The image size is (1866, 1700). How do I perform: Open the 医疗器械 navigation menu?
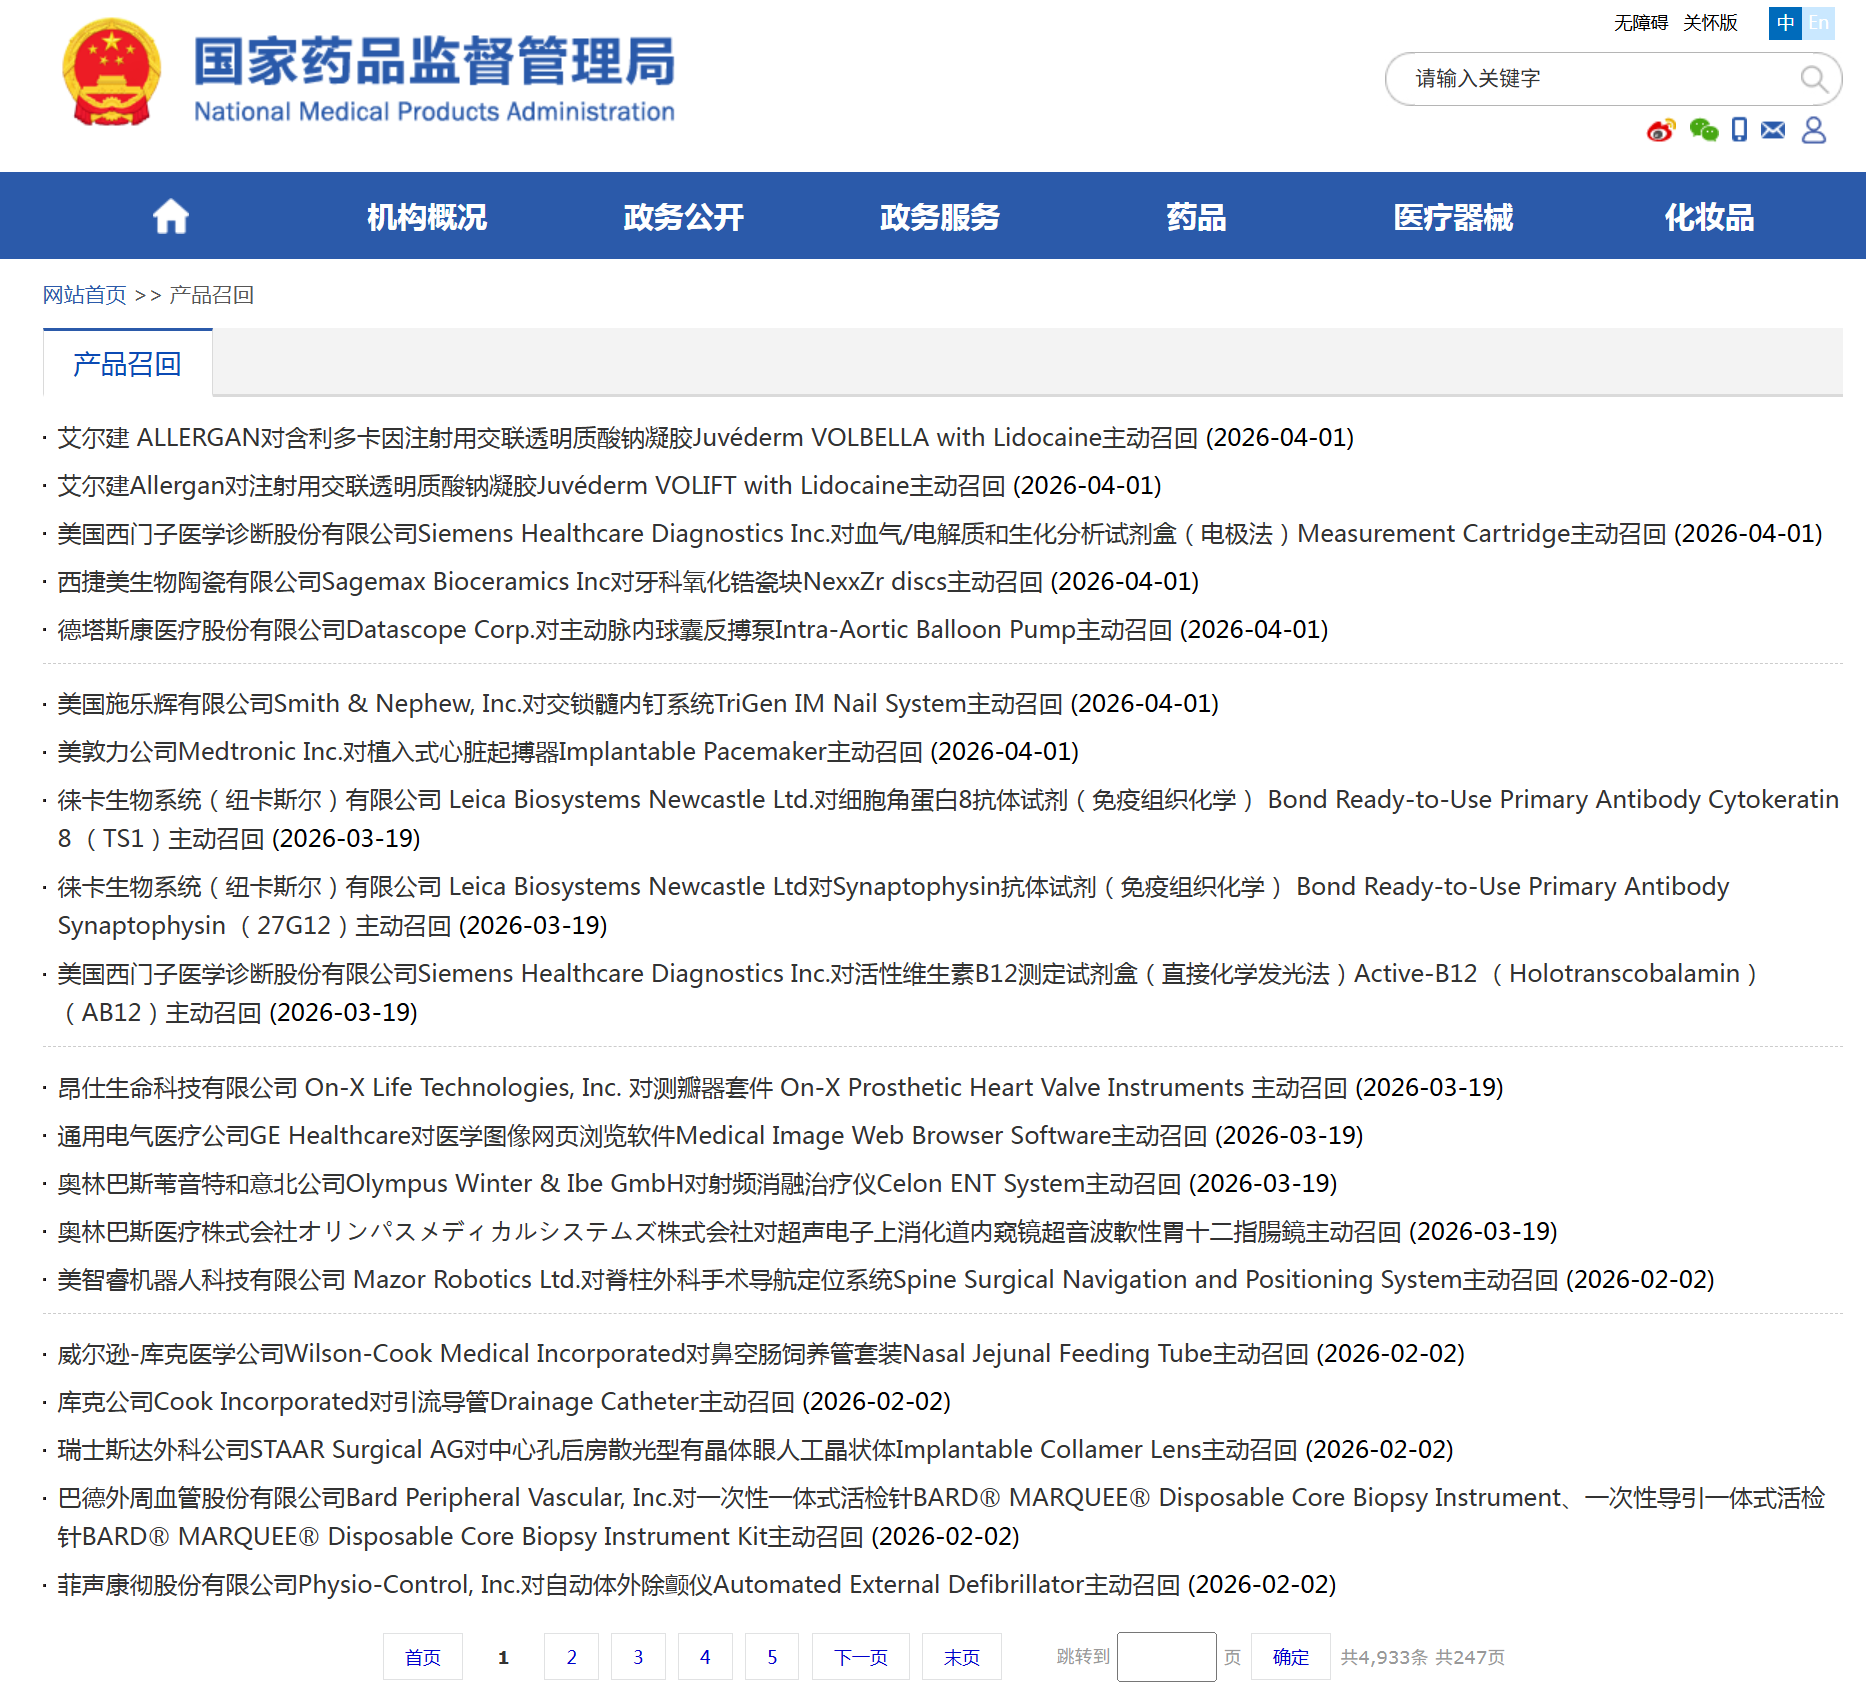(1453, 217)
